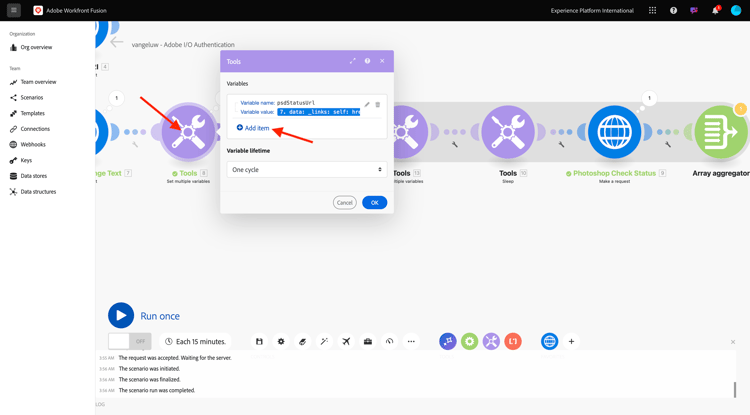Click the green gear Tools favorite icon
The width and height of the screenshot is (750, 415).
470,341
